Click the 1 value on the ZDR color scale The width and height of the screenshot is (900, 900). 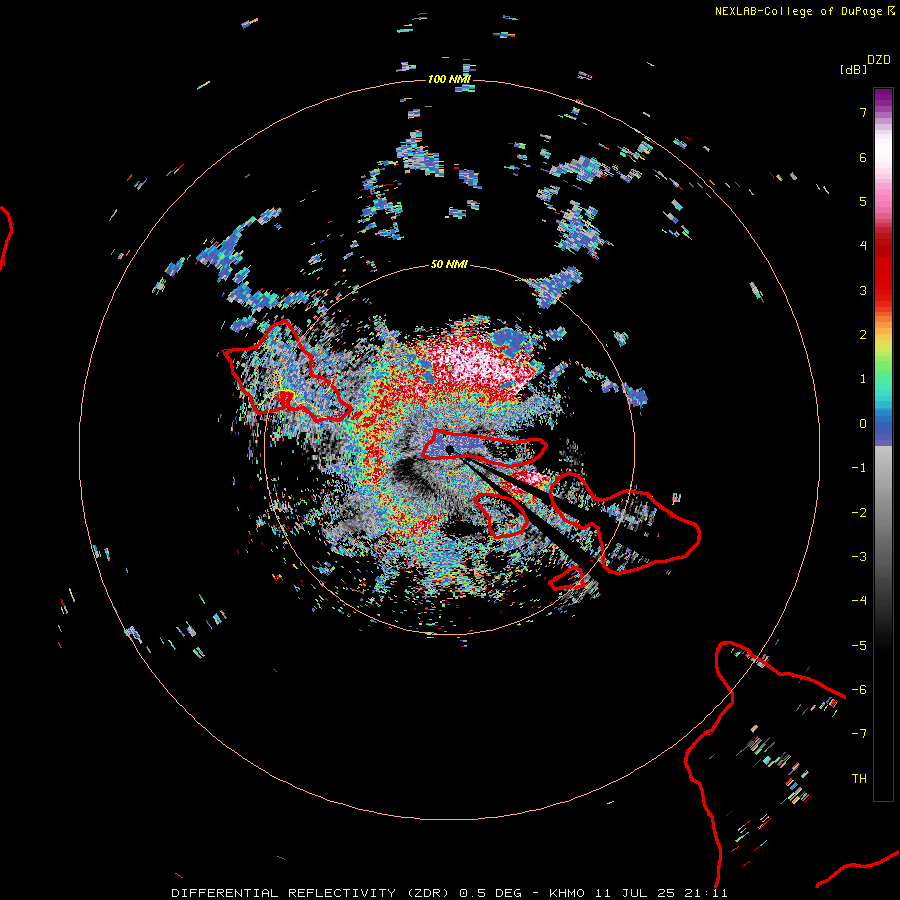(863, 379)
